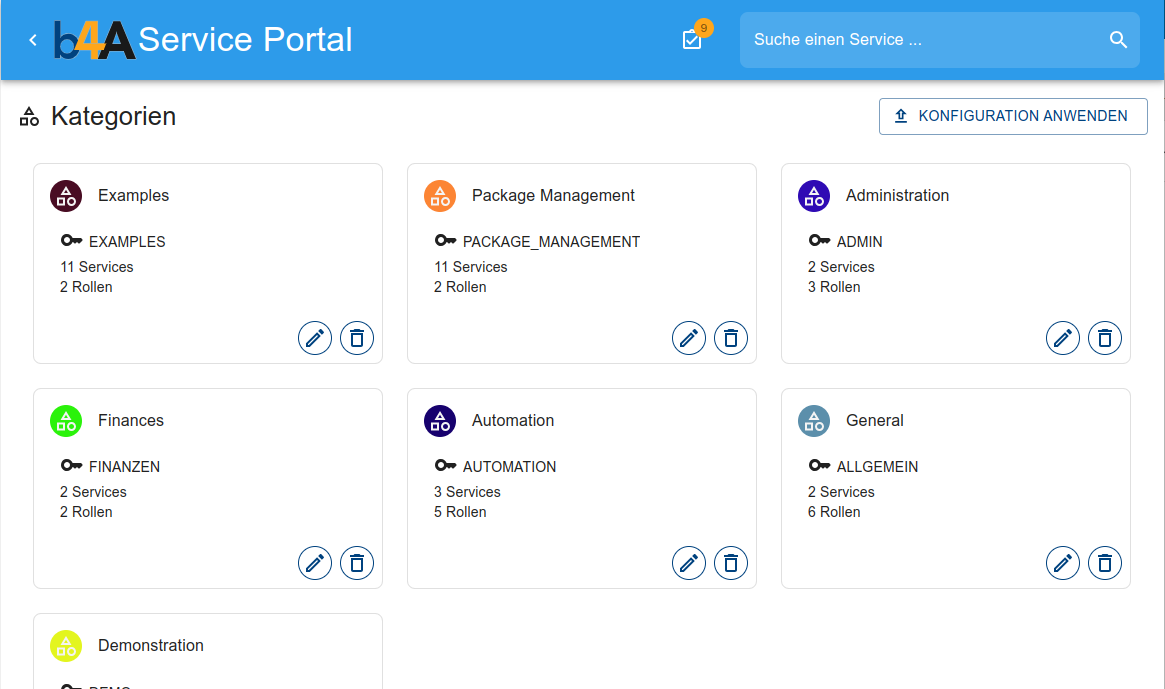Edit the Examples category

point(315,338)
